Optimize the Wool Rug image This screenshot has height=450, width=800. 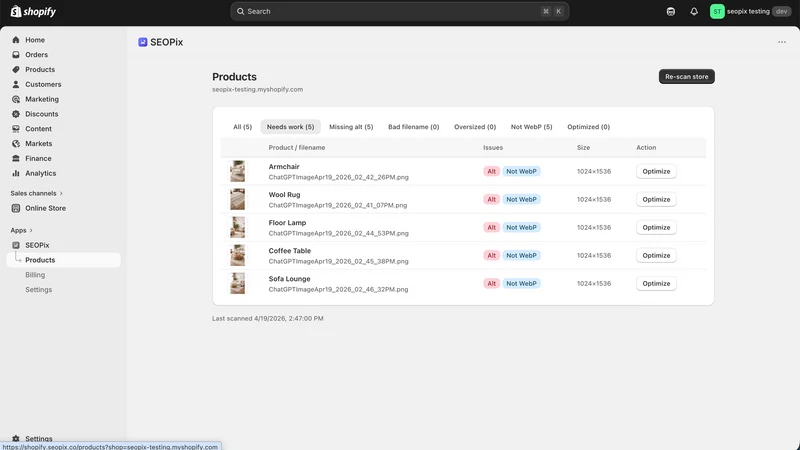(x=656, y=199)
